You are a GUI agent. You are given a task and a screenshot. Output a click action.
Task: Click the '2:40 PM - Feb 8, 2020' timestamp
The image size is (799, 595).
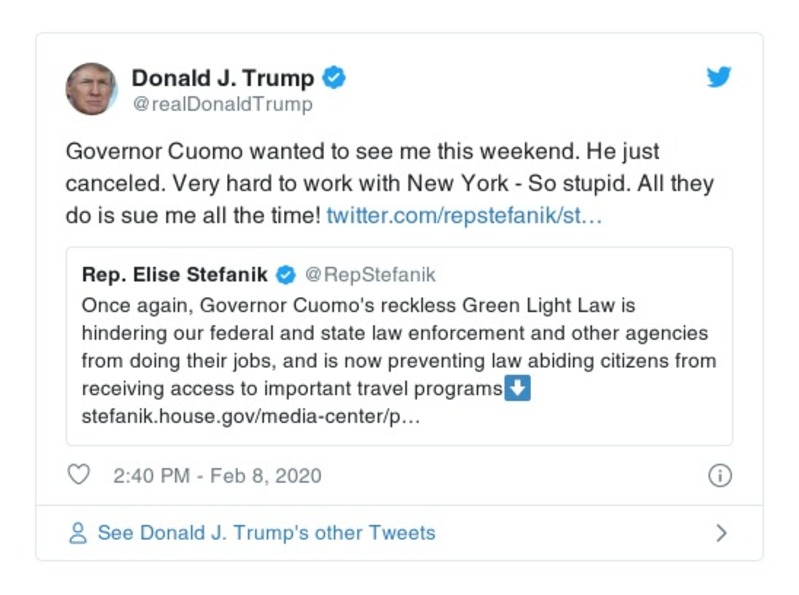tap(217, 475)
